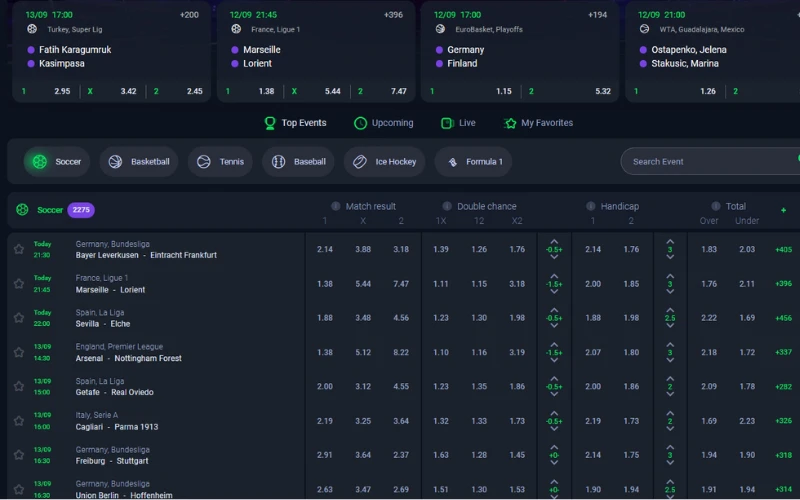
Task: Decrease handicap for Sevilla - Elche row
Action: tap(554, 326)
